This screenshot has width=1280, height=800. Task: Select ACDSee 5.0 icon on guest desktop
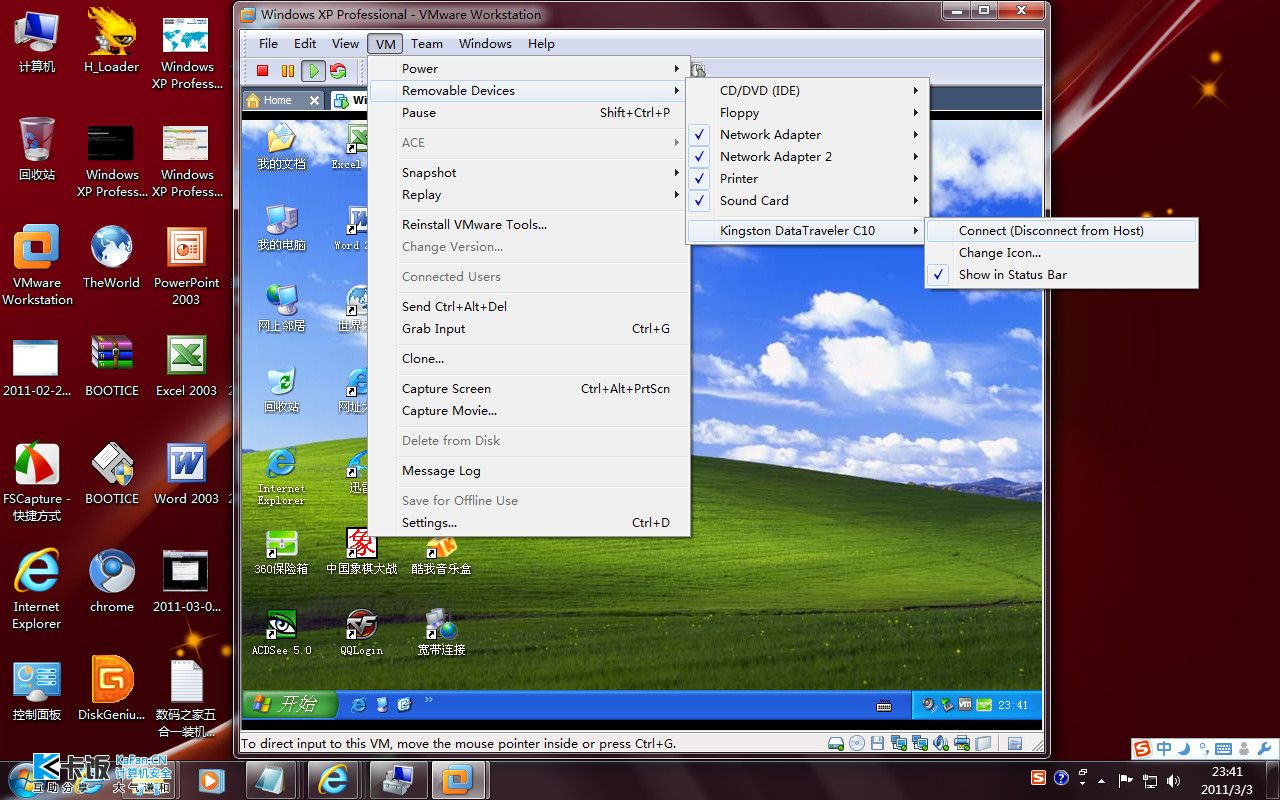pyautogui.click(x=281, y=633)
